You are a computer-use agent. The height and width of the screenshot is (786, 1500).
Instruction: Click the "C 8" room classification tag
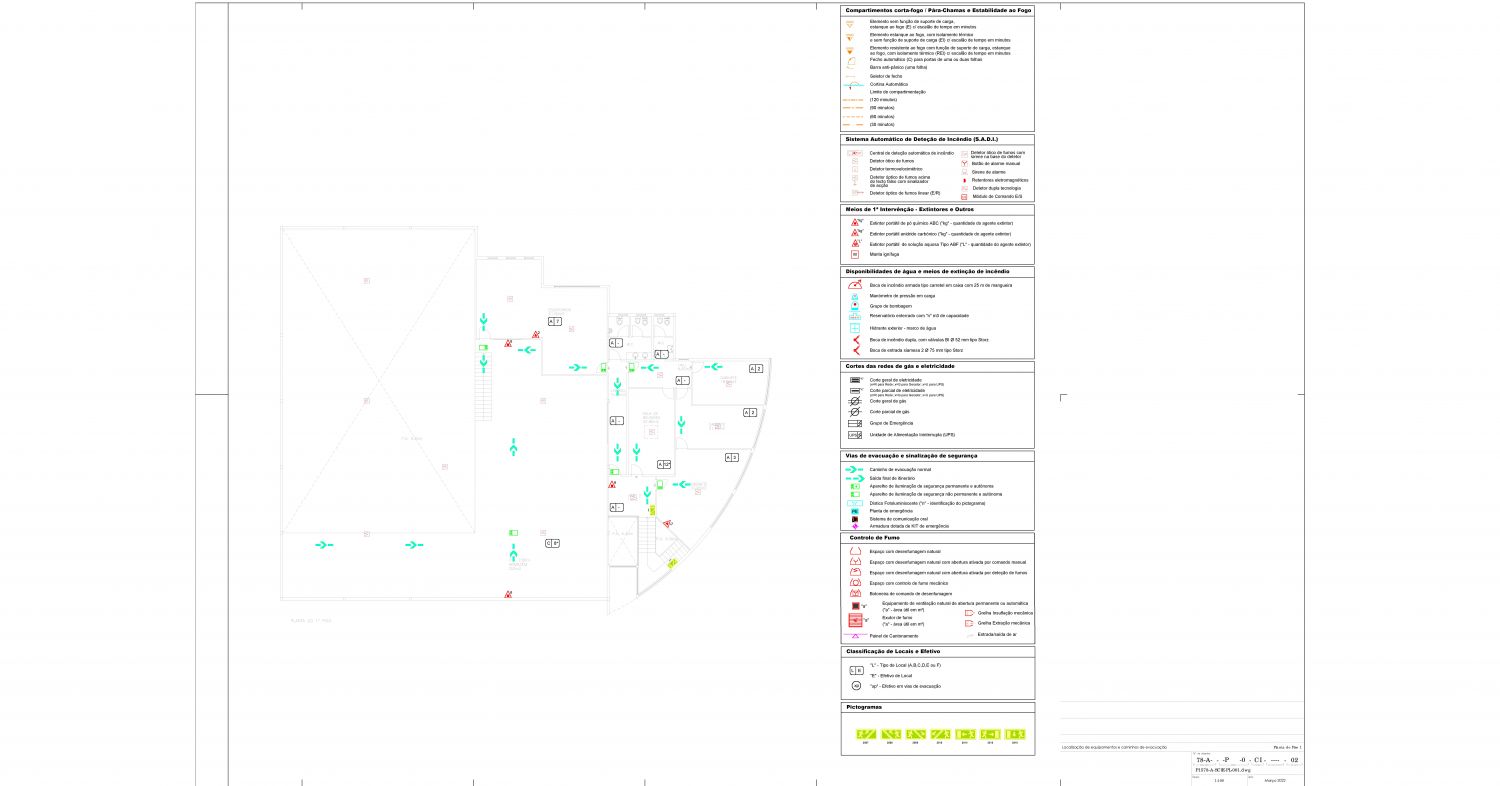[552, 543]
